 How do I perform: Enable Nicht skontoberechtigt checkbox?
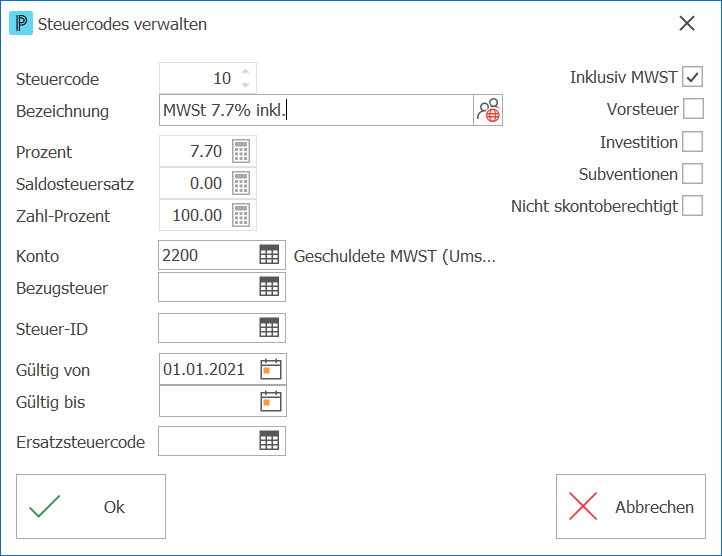[693, 205]
